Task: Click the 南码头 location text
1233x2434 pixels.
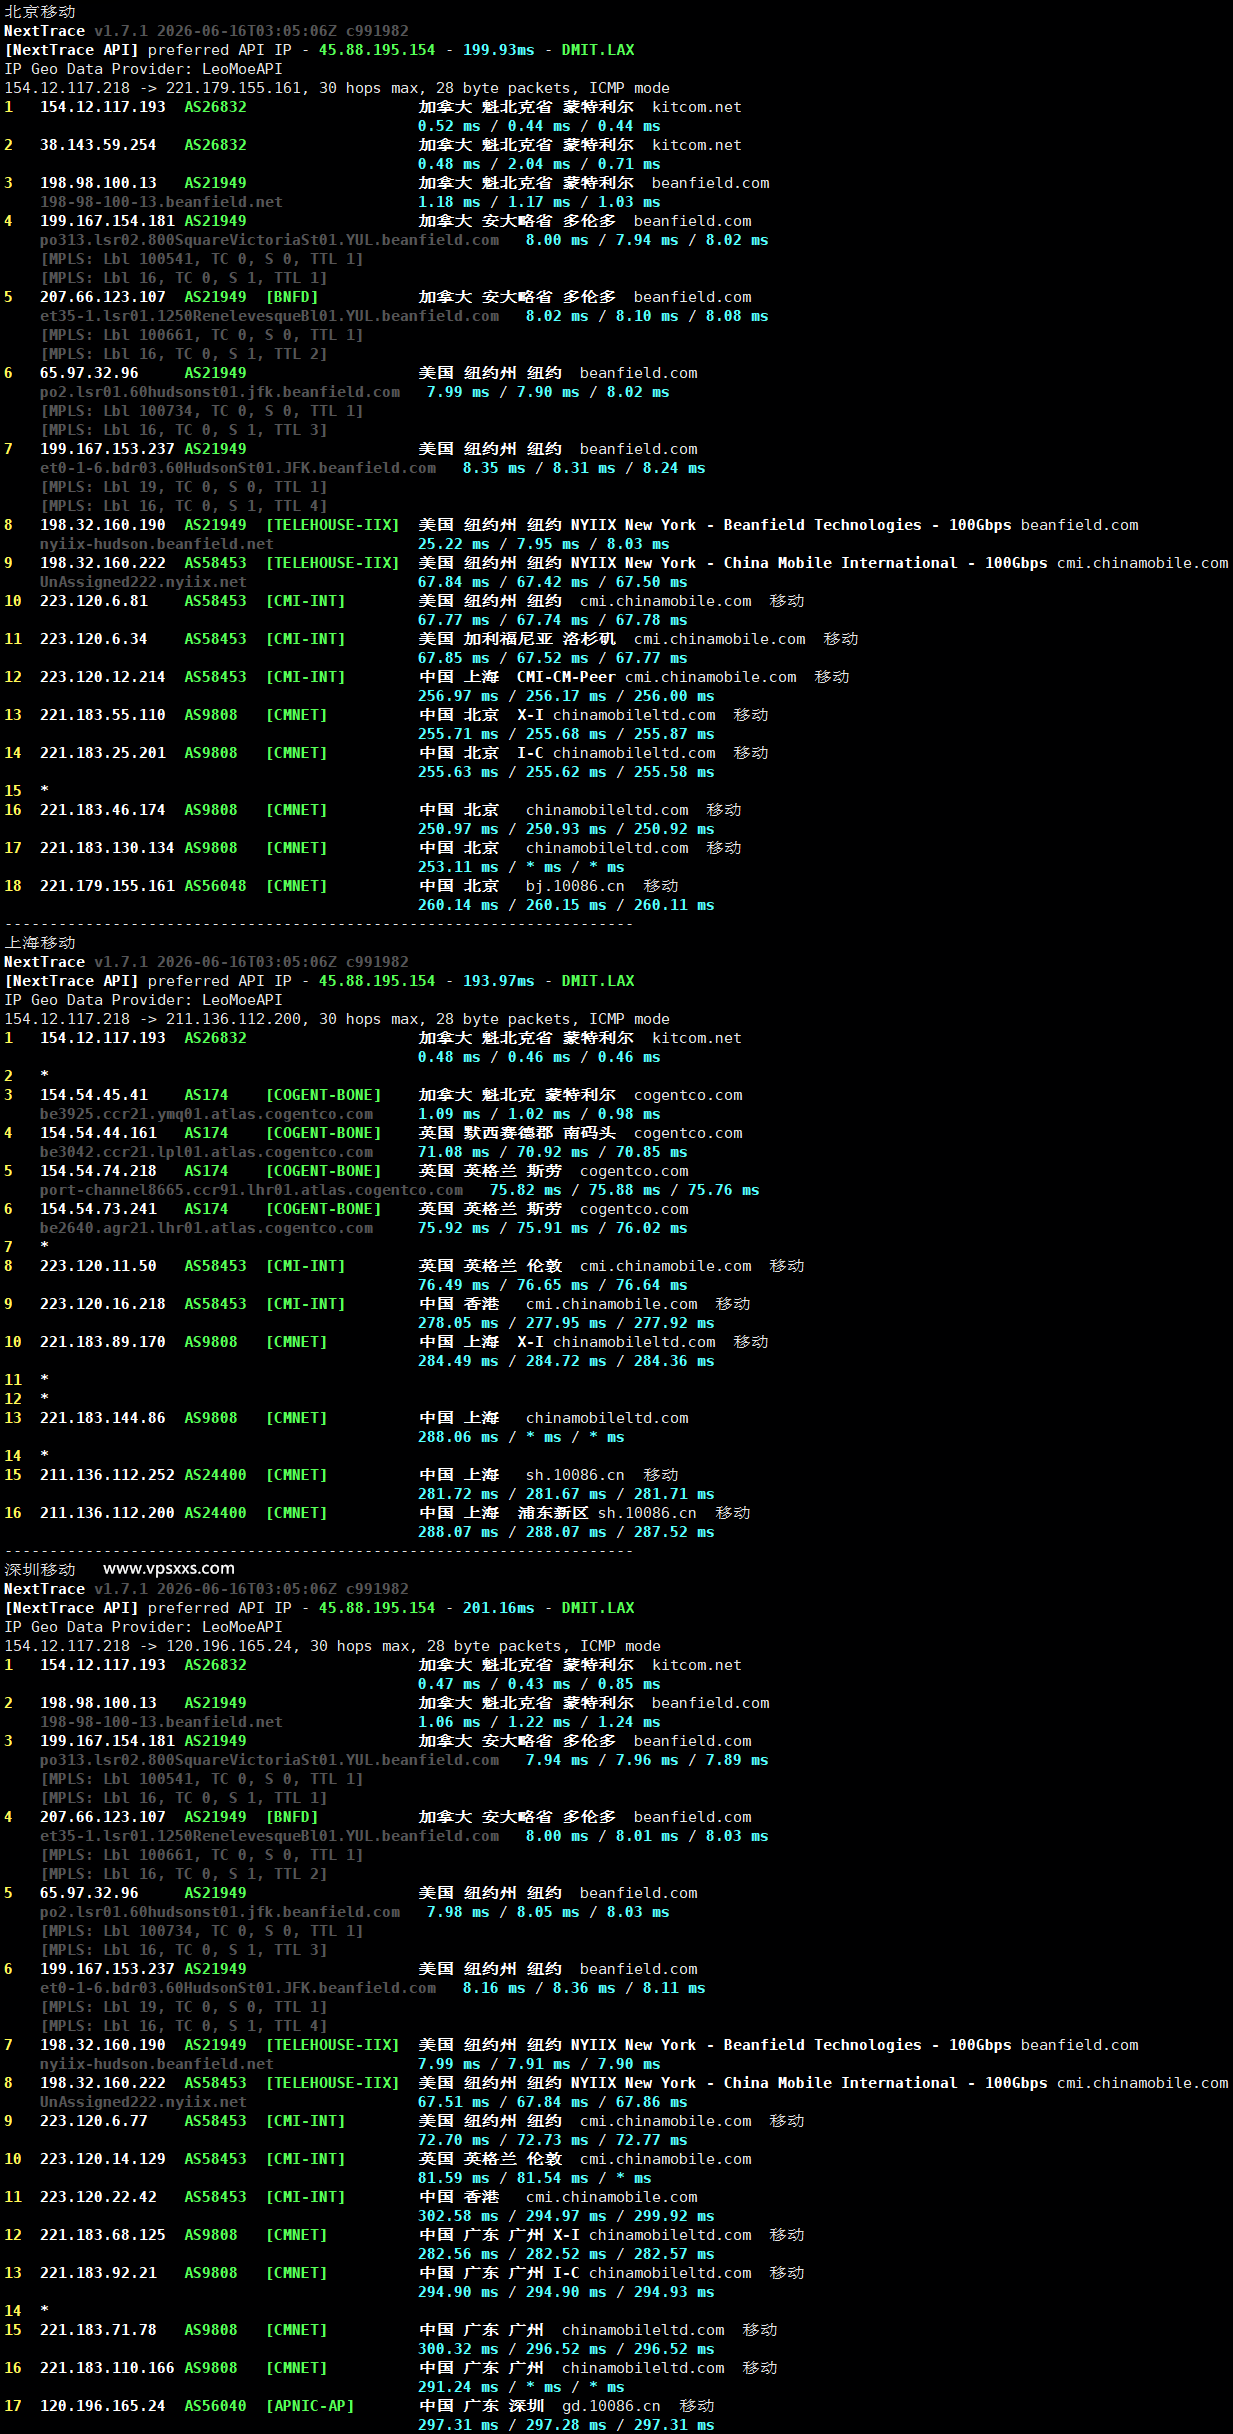Action: tap(589, 1133)
